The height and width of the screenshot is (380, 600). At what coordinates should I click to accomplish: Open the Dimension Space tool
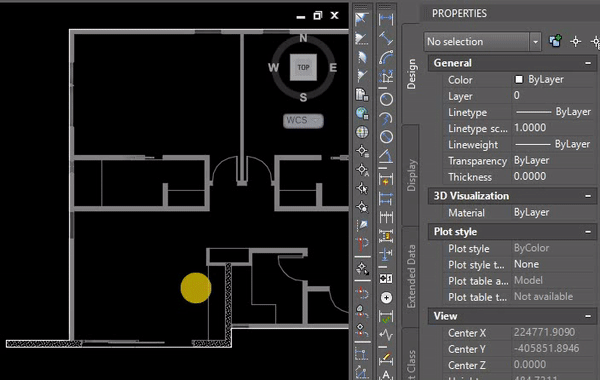(386, 235)
